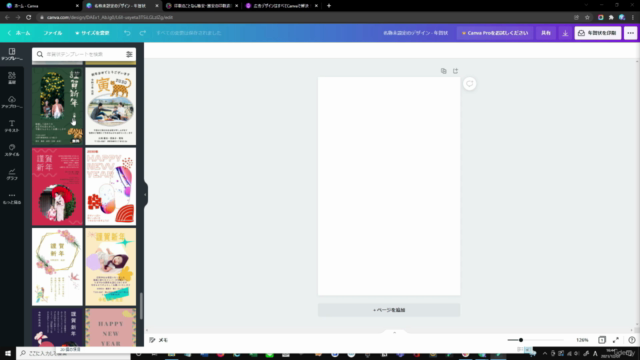The image size is (640, 360).
Task: Open the Uploads sidebar panel
Action: pyautogui.click(x=12, y=102)
